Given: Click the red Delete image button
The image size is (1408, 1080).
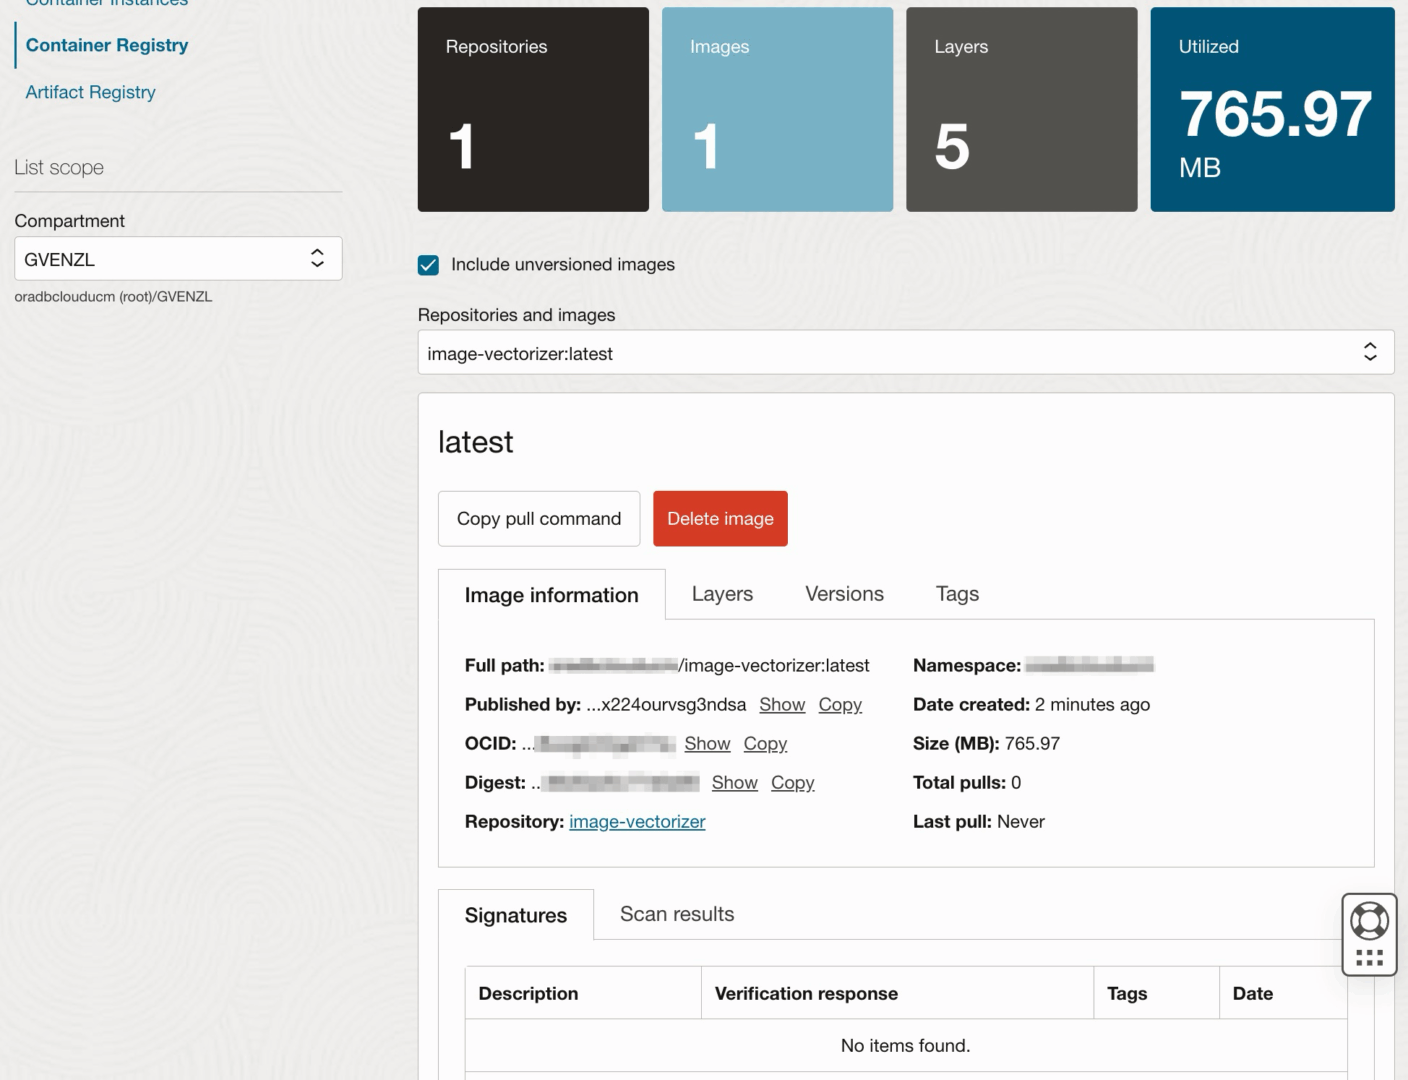Looking at the screenshot, I should [x=720, y=518].
